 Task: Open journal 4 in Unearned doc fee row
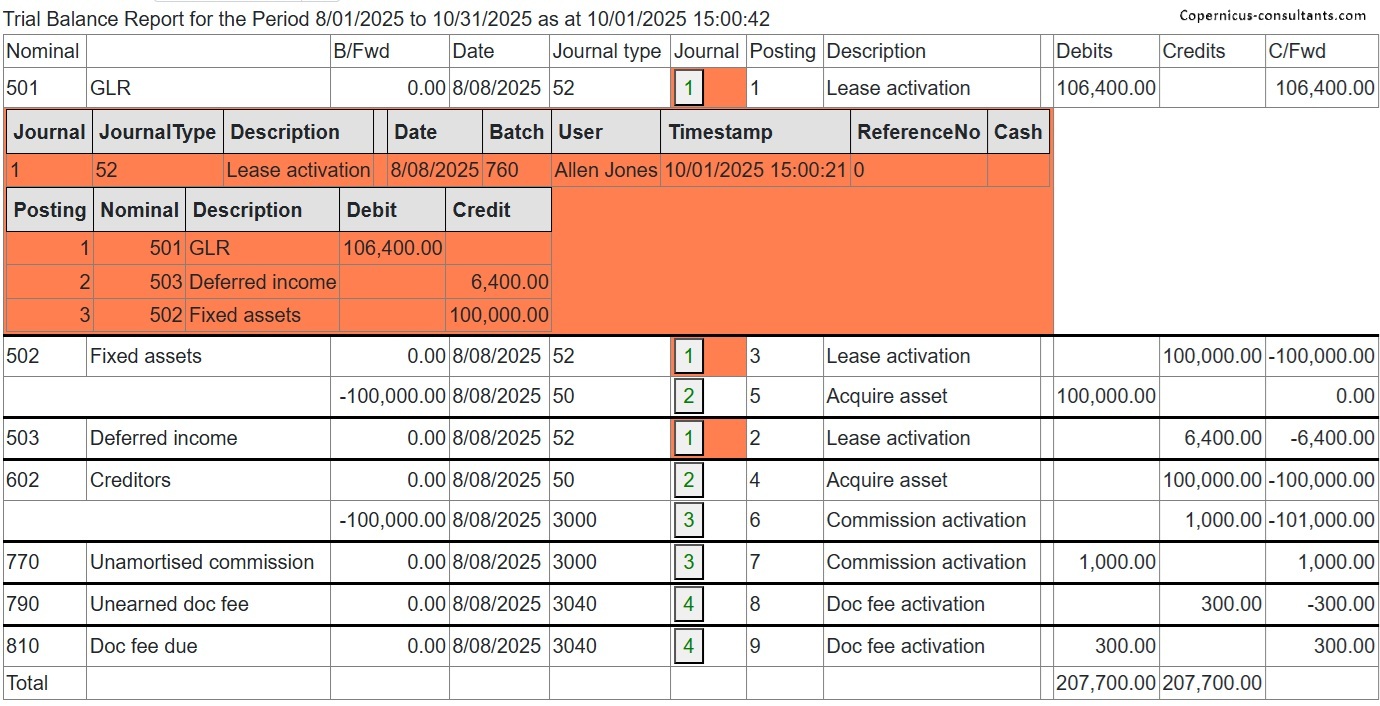coord(689,604)
